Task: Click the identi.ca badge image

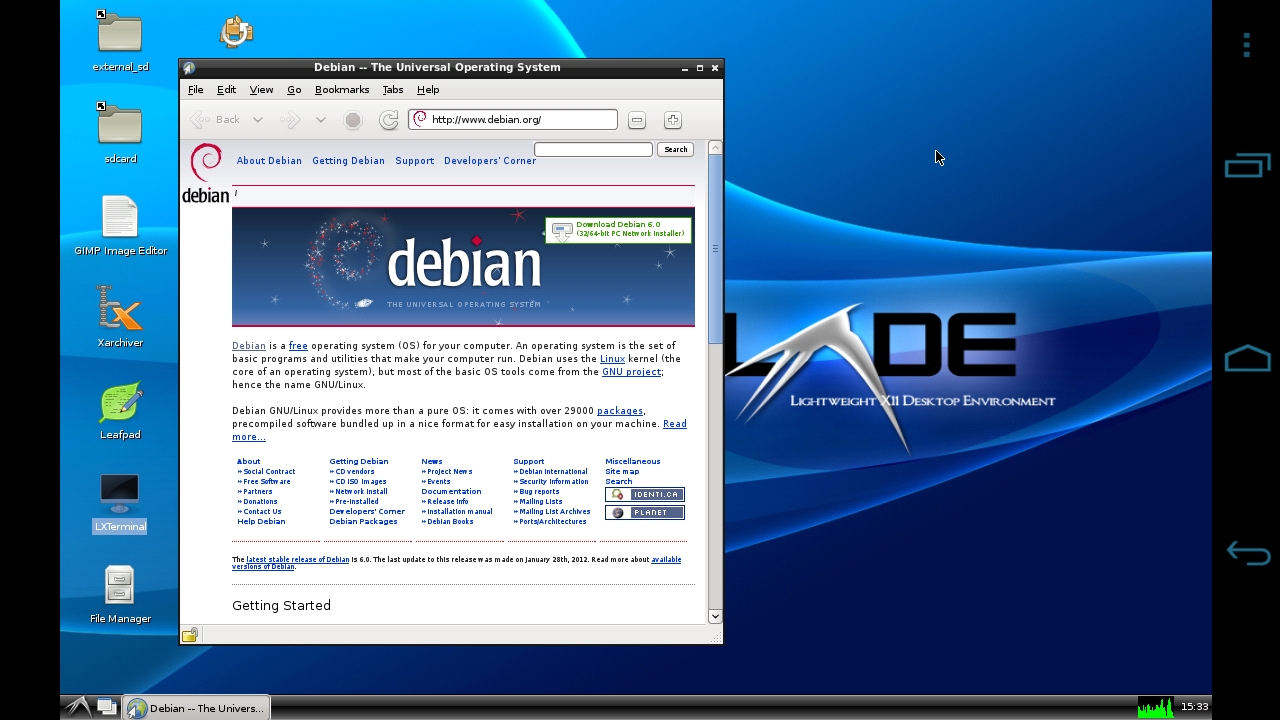Action: tap(645, 494)
